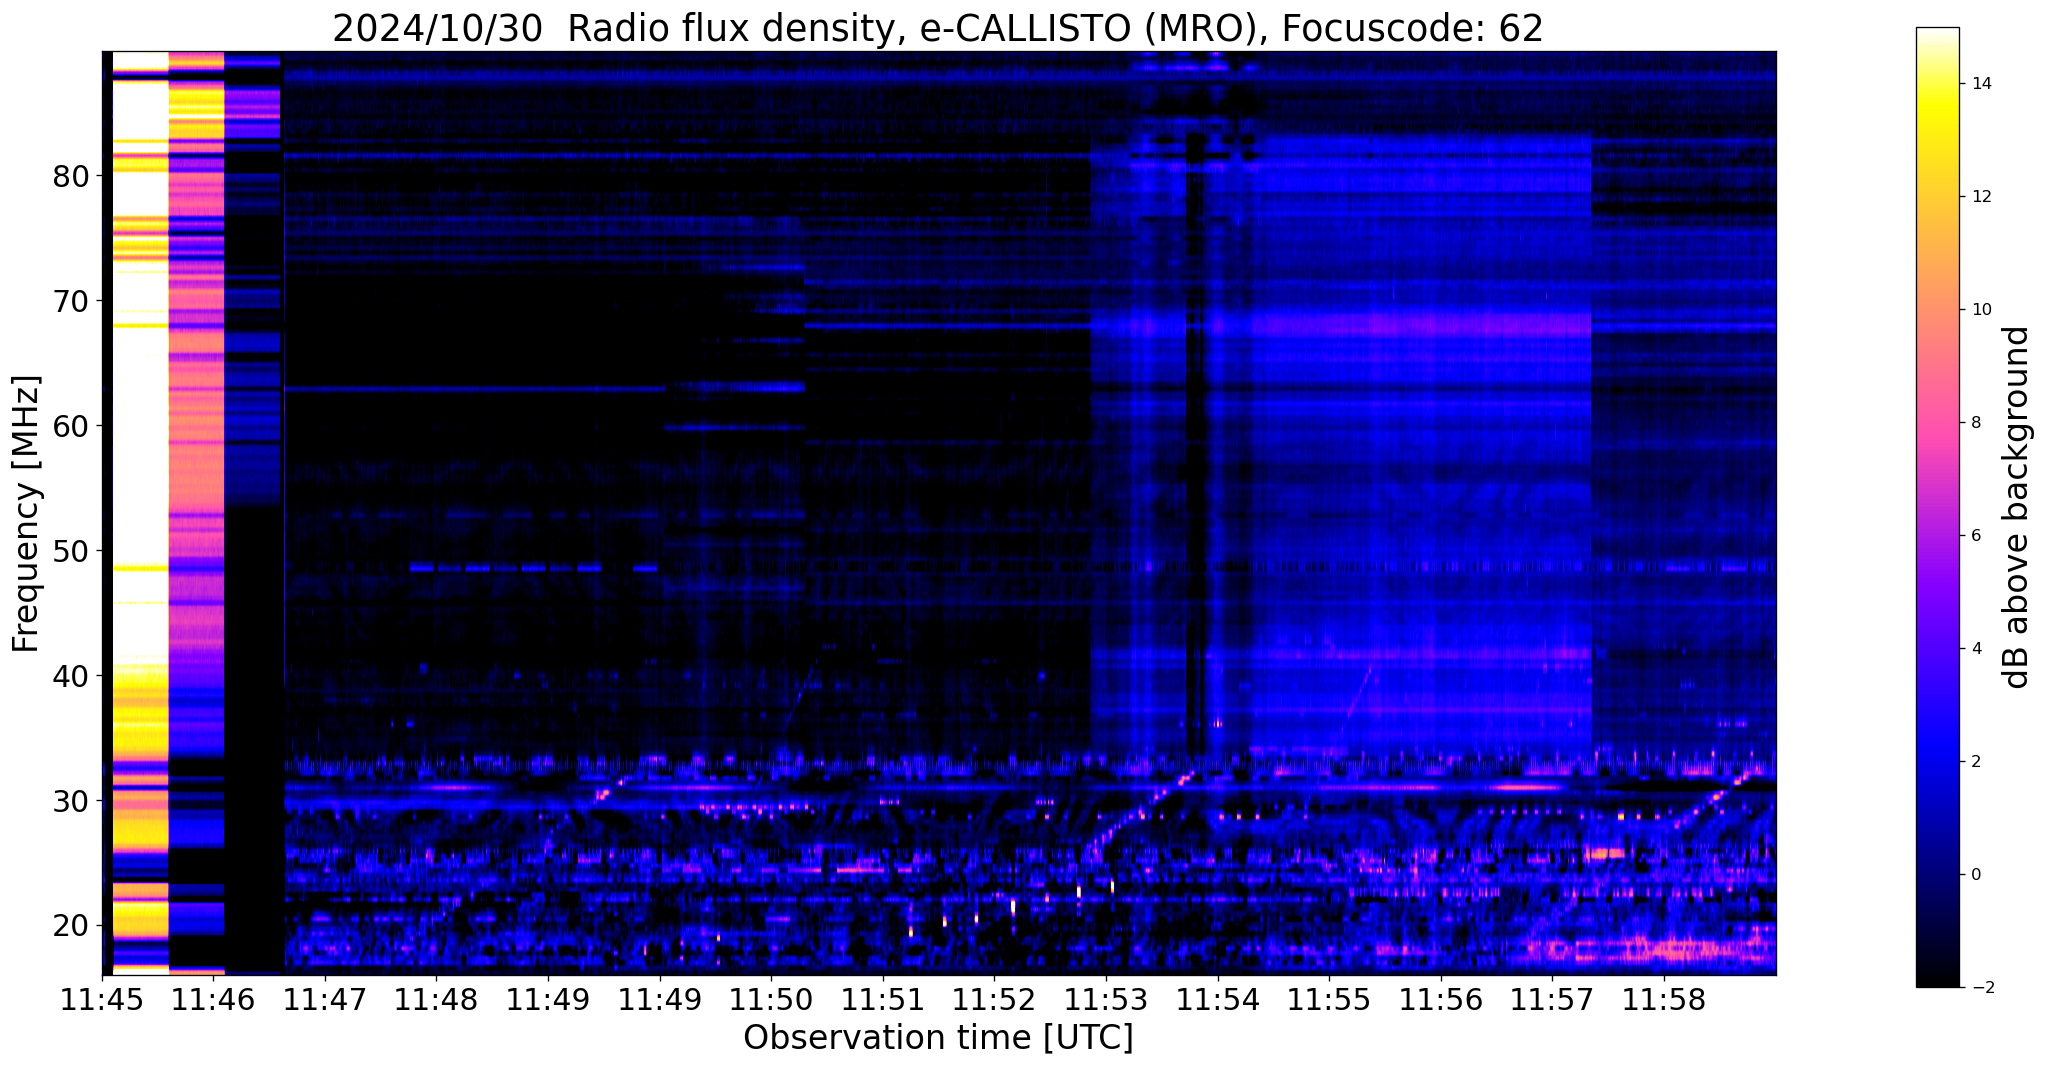Click the dB colorbar gradient strip

click(x=1937, y=507)
